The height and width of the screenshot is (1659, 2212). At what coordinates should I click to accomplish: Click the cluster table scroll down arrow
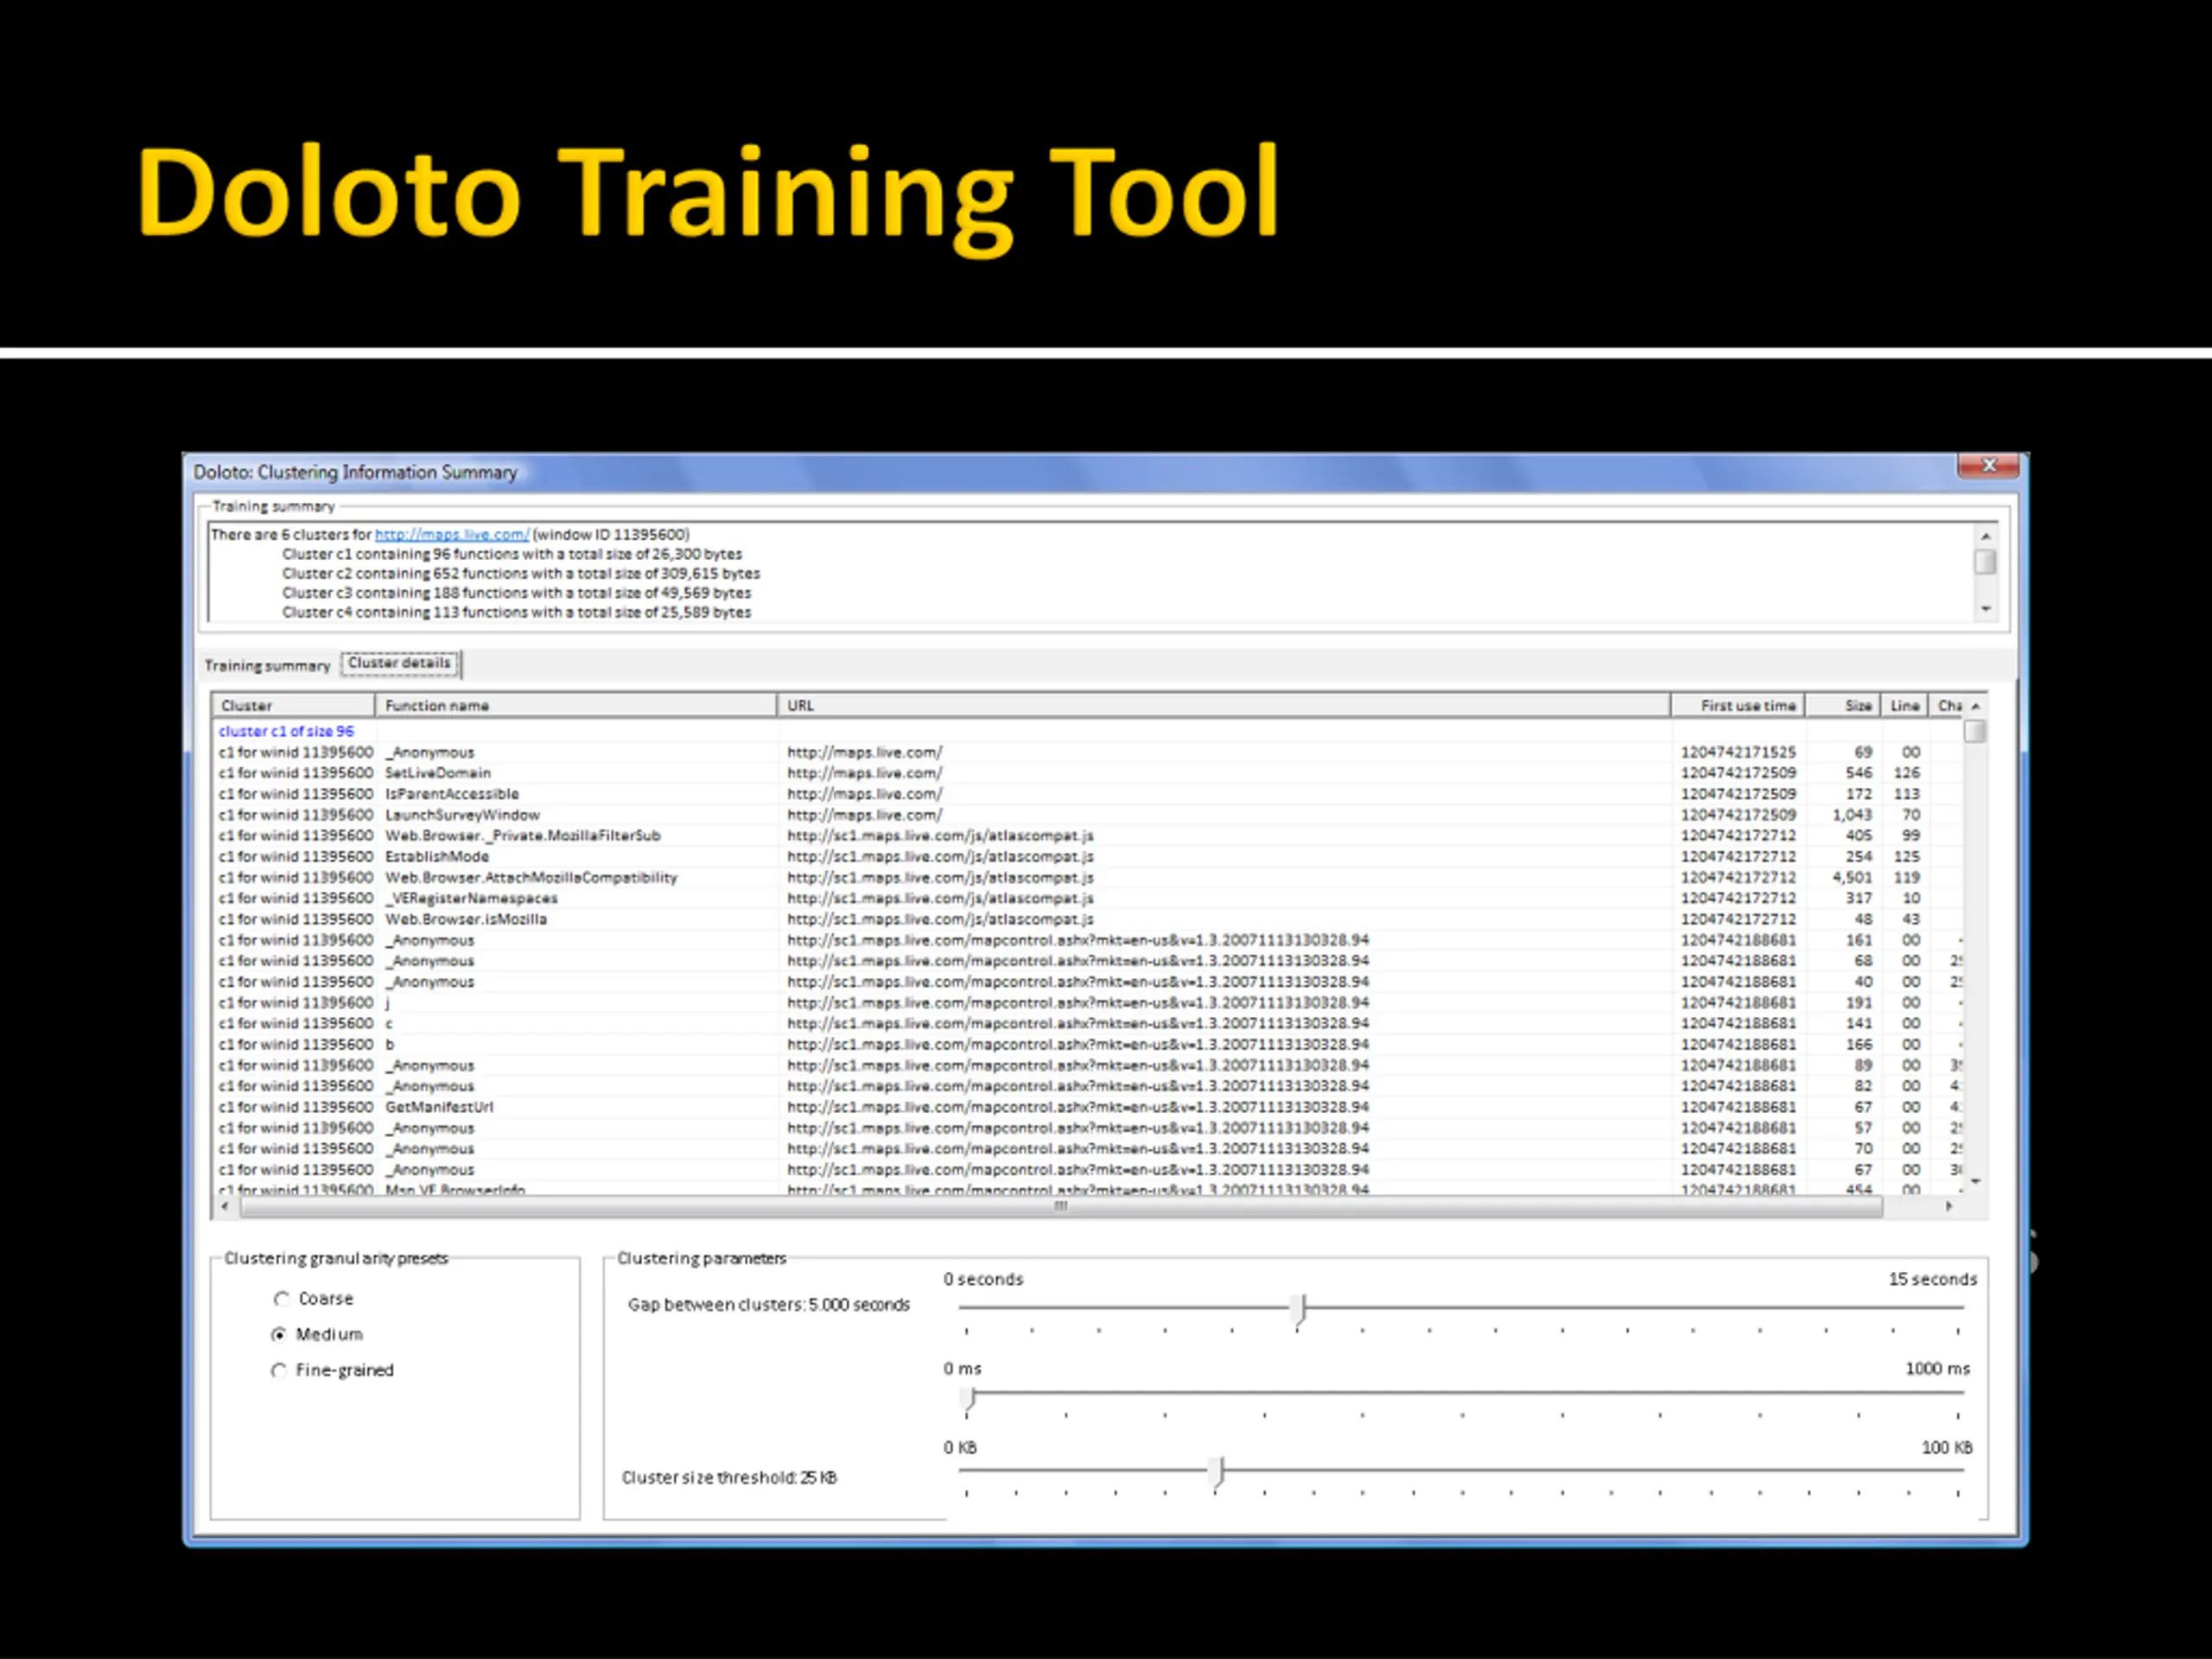pos(1975,1181)
